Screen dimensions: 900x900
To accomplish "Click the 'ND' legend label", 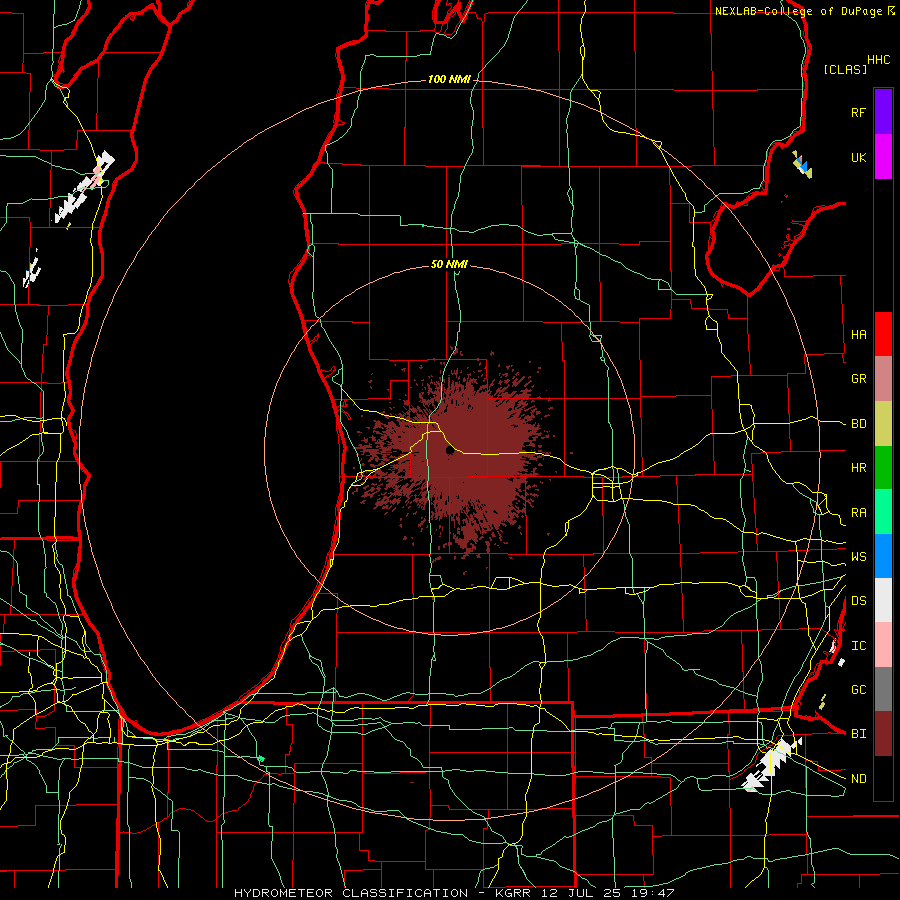I will pos(859,779).
